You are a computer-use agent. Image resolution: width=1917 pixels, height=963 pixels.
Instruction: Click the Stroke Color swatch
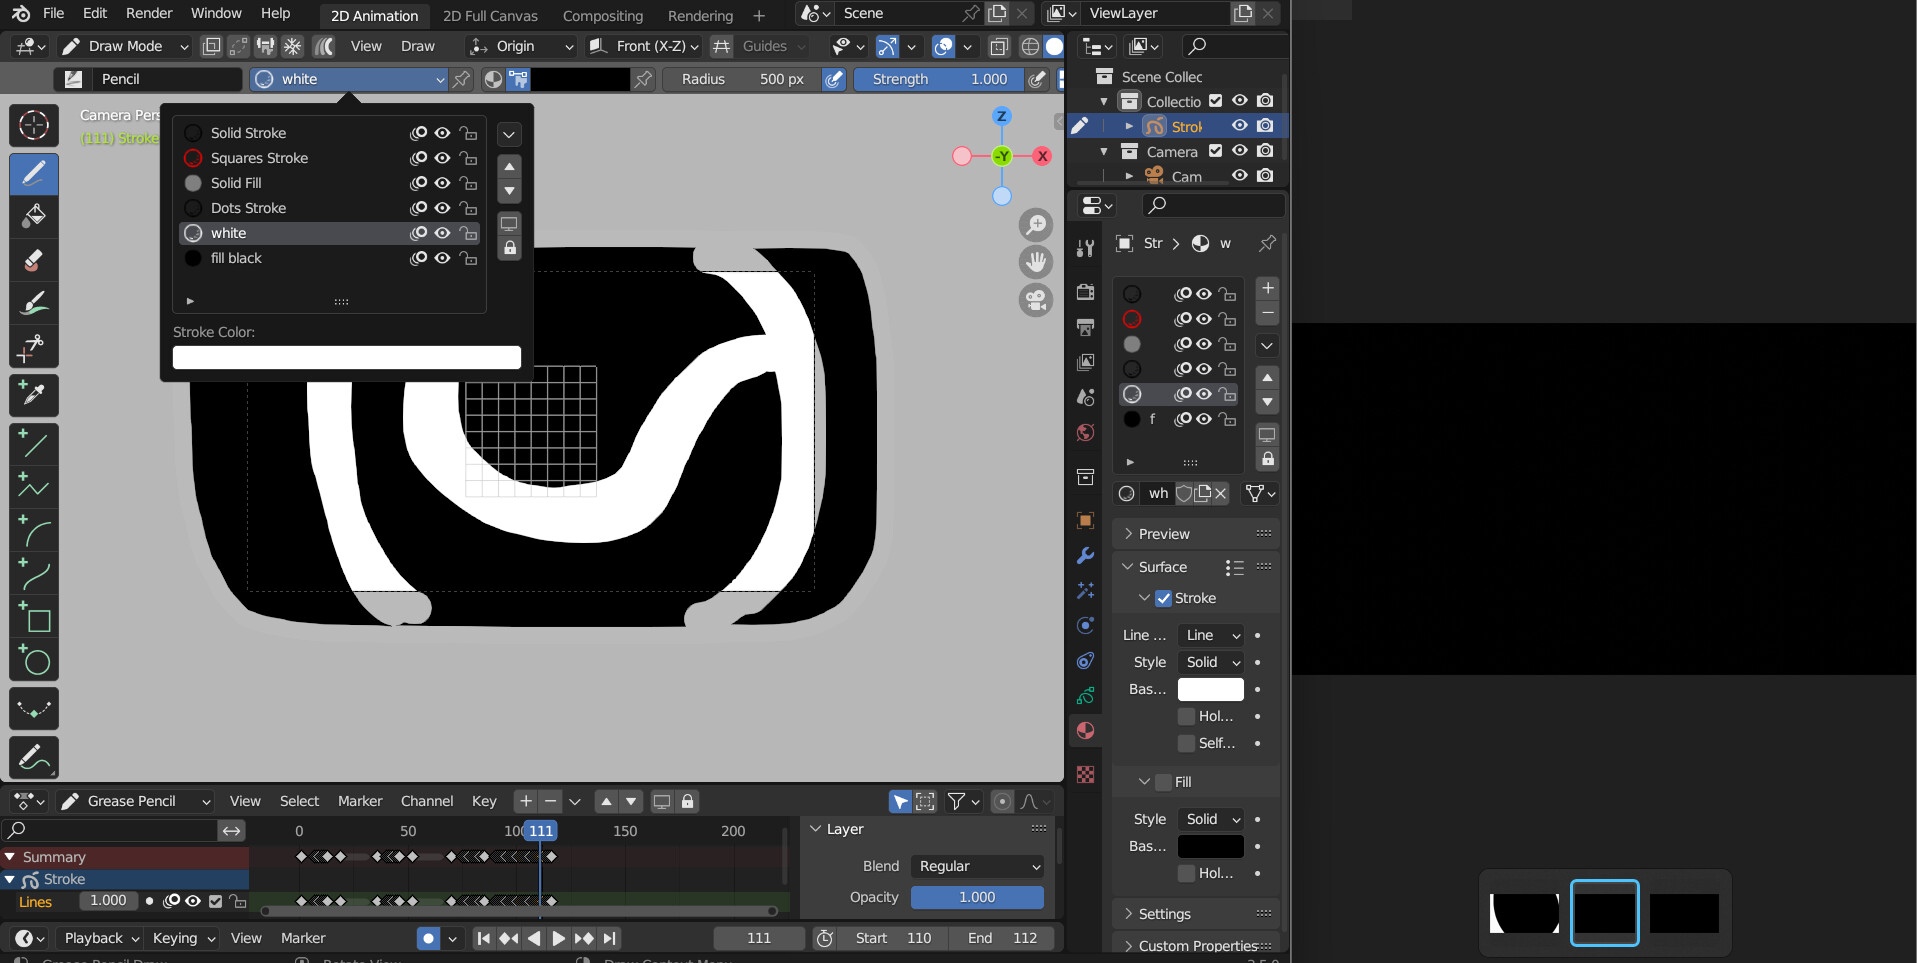pos(346,357)
